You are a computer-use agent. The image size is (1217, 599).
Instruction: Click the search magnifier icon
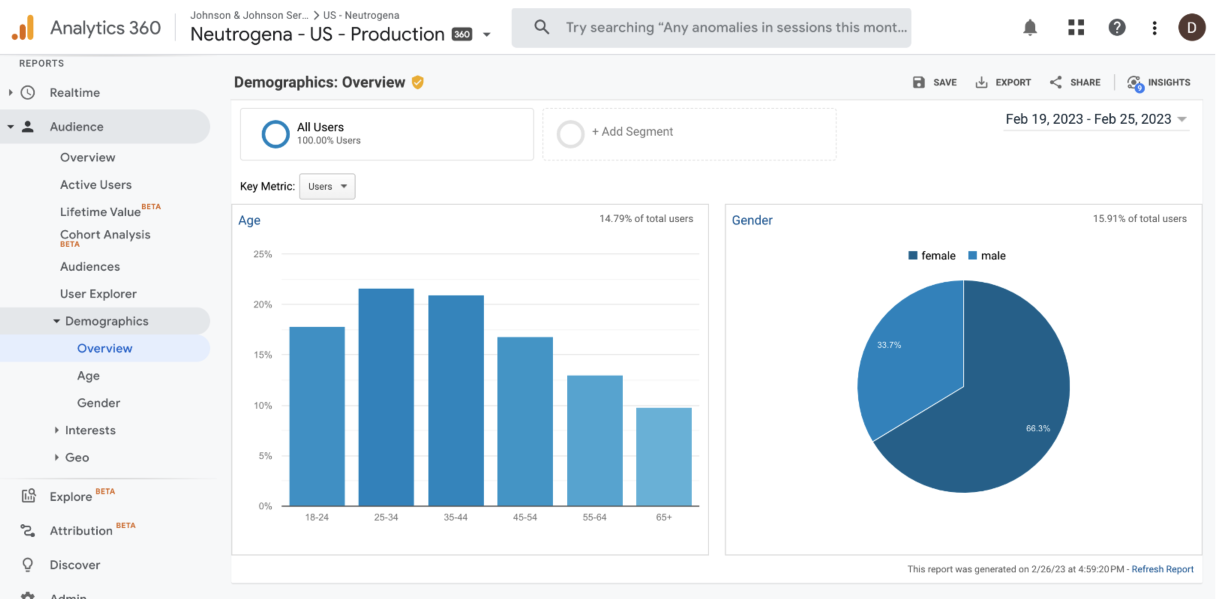[x=541, y=28]
